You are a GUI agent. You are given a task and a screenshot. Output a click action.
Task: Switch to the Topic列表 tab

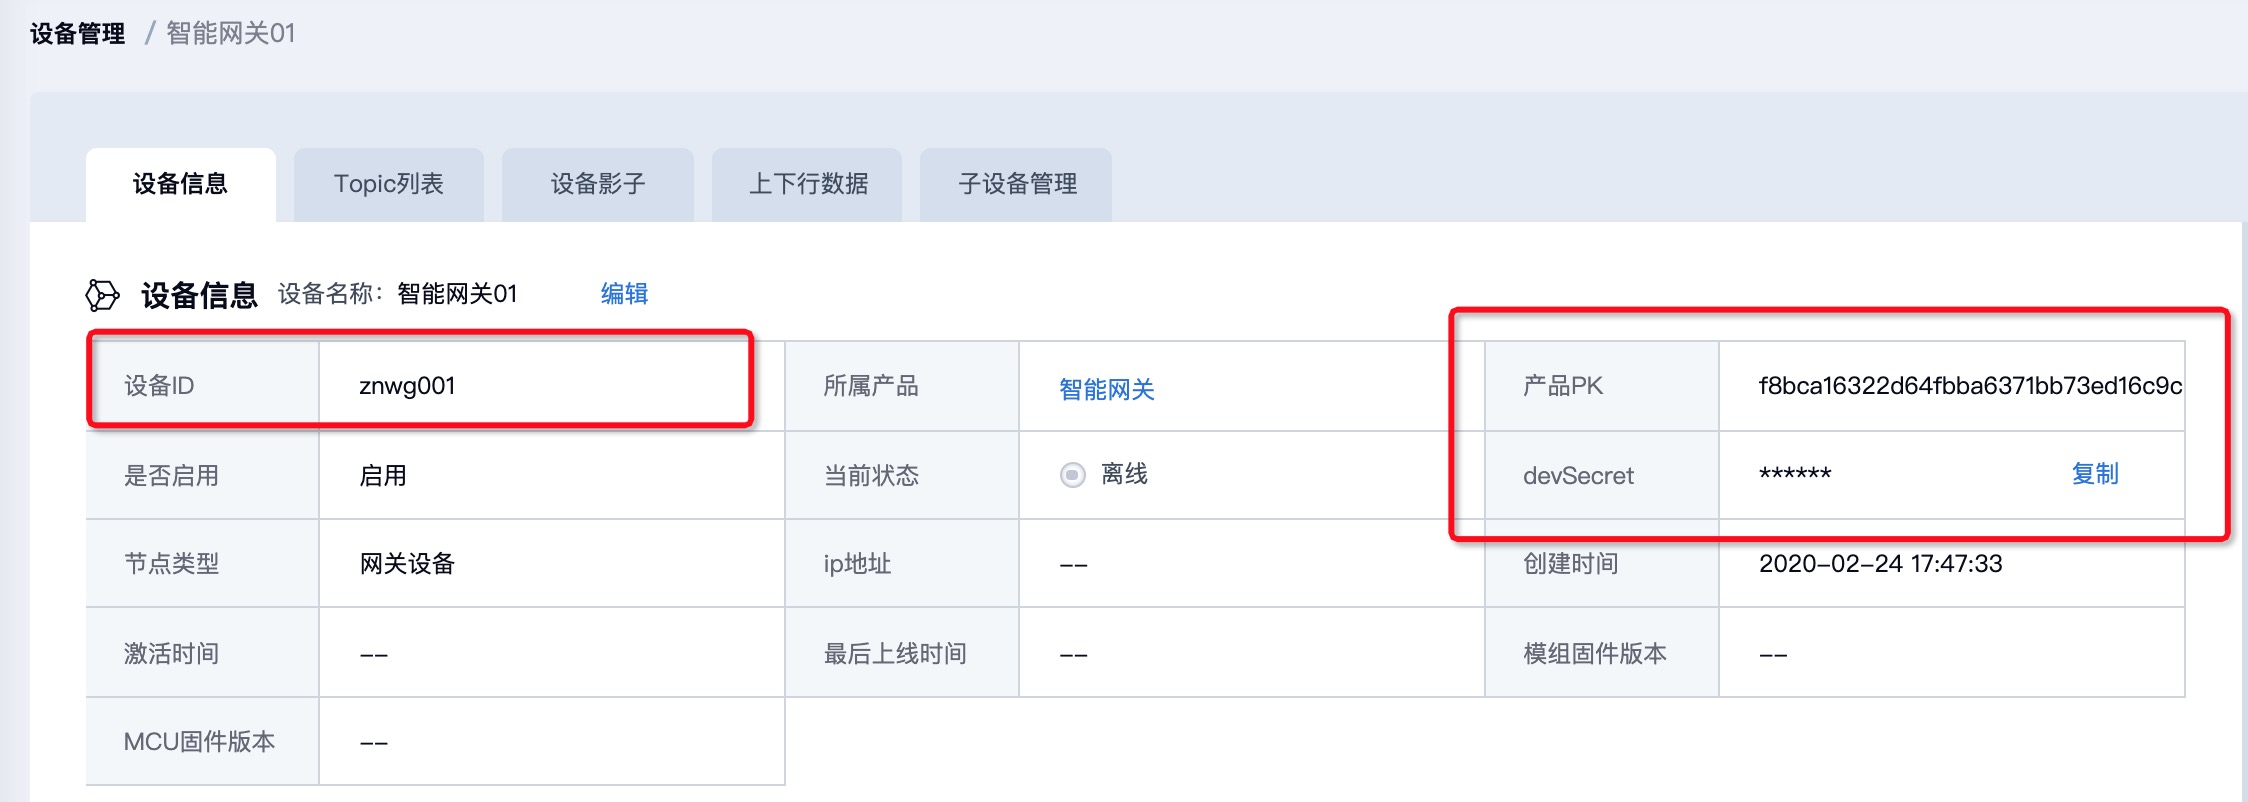click(388, 184)
